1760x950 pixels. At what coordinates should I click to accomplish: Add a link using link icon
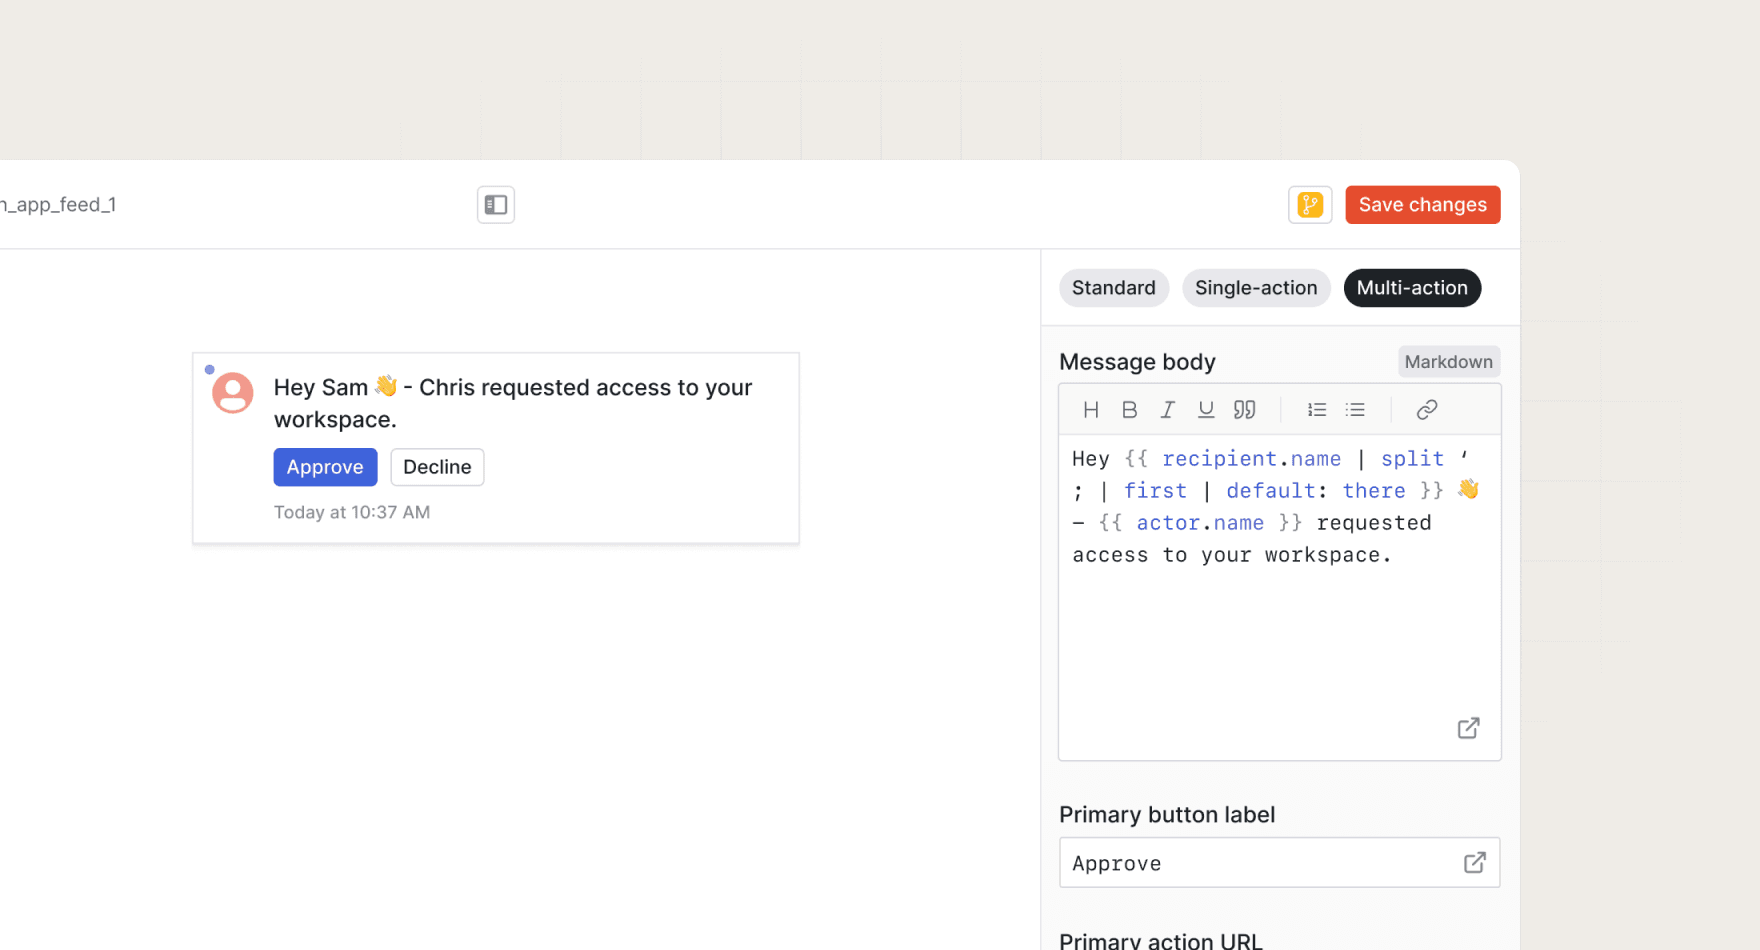pyautogui.click(x=1427, y=410)
